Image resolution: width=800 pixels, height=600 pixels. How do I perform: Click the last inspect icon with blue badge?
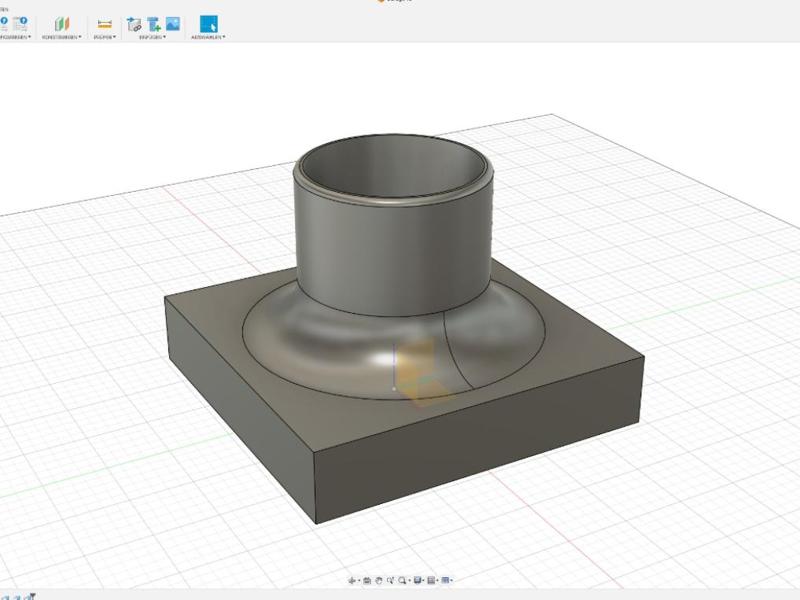[20, 23]
